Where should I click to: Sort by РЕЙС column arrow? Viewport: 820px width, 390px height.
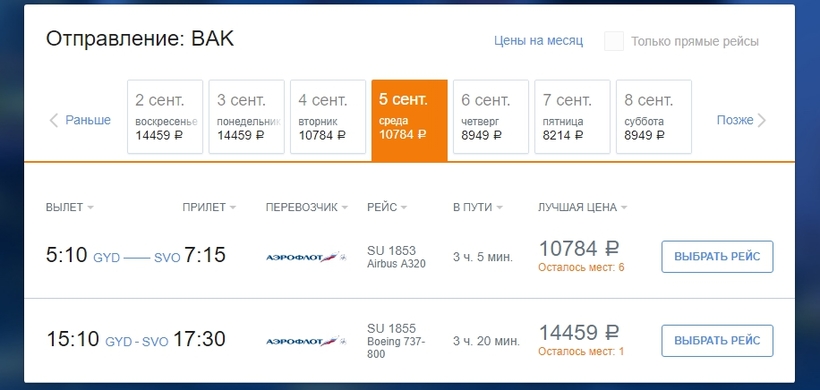pos(404,208)
